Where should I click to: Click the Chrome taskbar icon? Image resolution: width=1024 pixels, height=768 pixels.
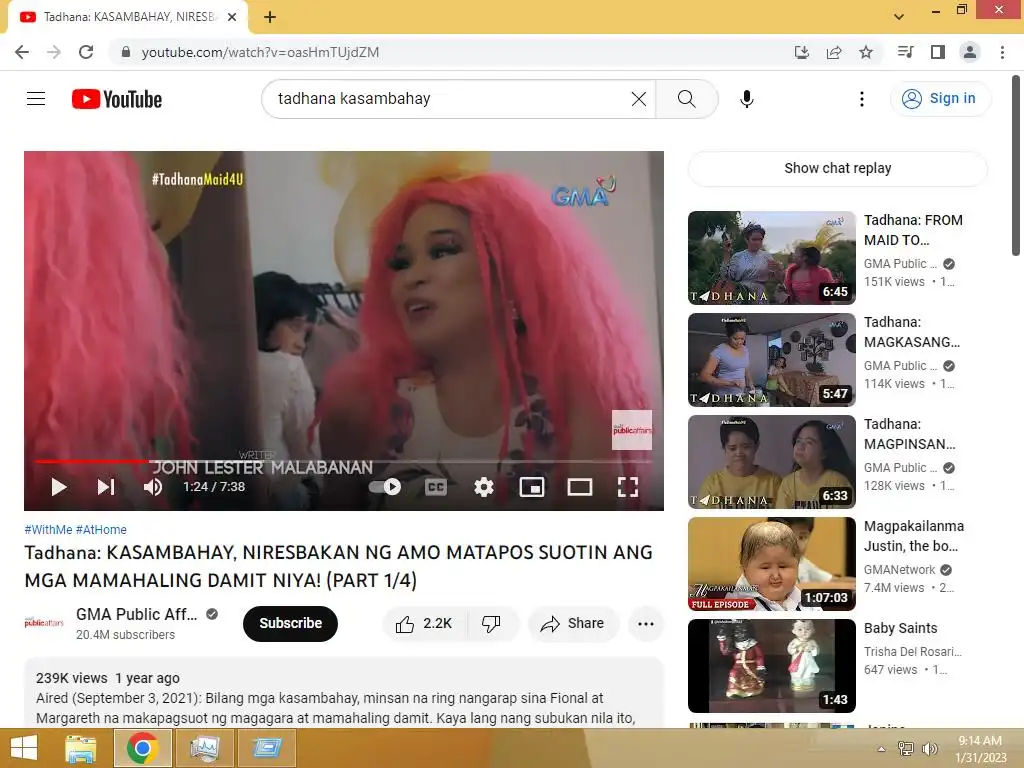pos(143,748)
